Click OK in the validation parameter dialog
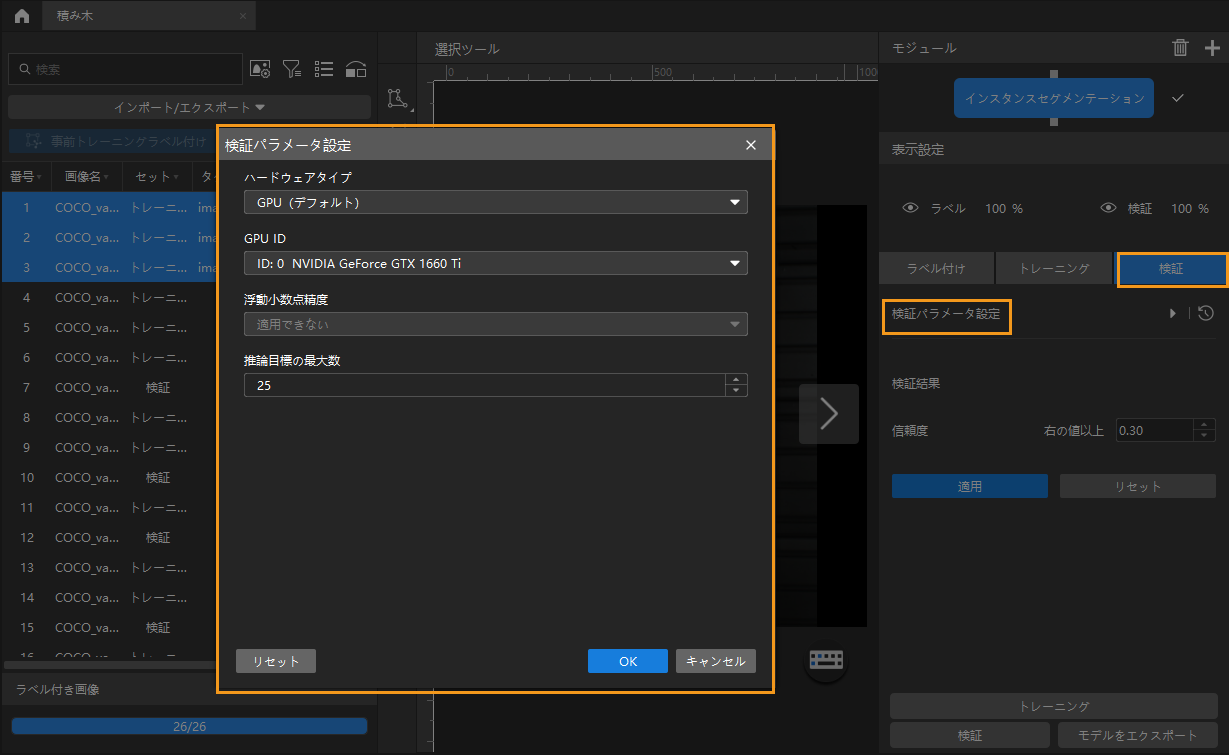This screenshot has height=755, width=1231. coord(627,661)
